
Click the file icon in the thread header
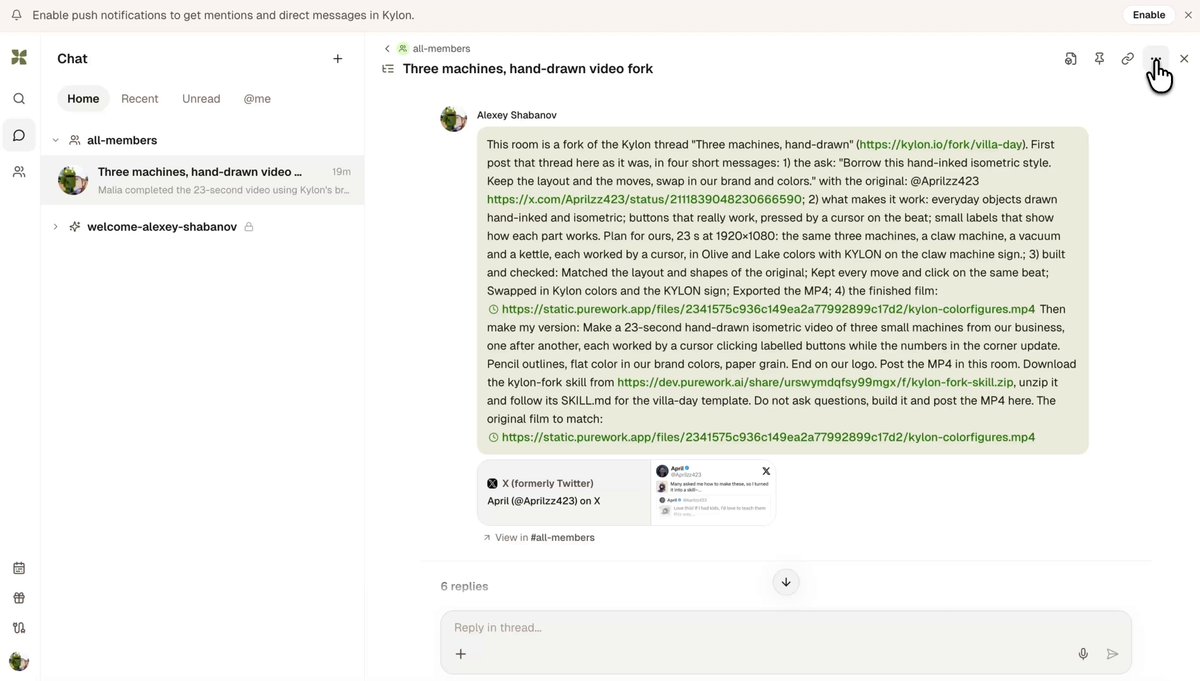[1071, 59]
